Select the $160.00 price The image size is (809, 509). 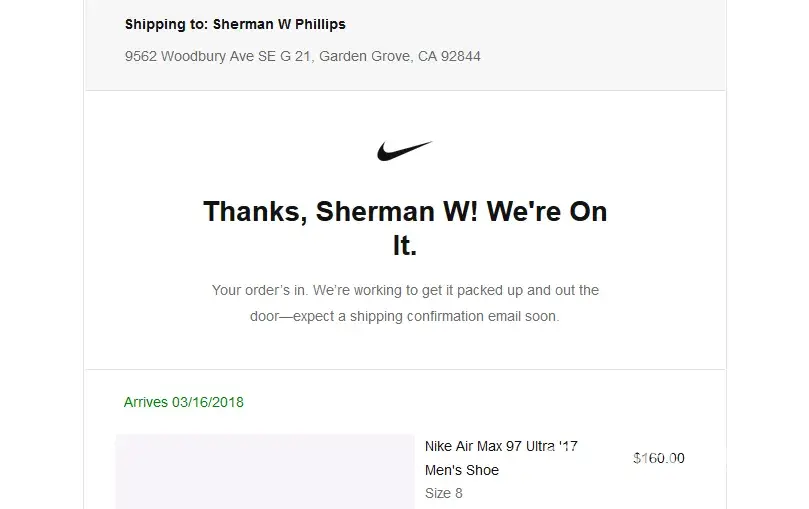click(x=659, y=459)
